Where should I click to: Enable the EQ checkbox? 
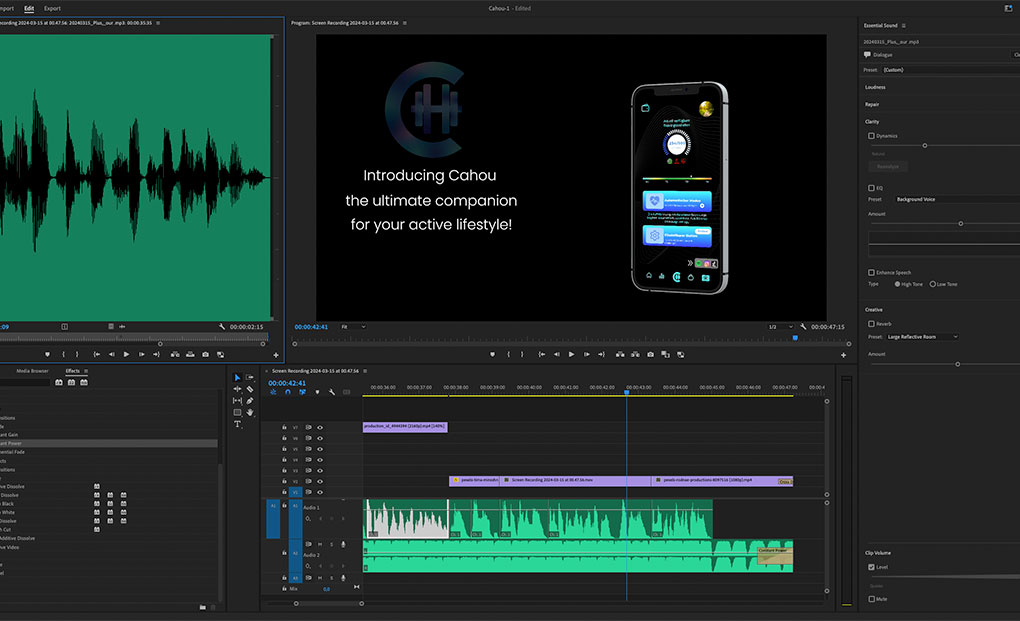(871, 188)
